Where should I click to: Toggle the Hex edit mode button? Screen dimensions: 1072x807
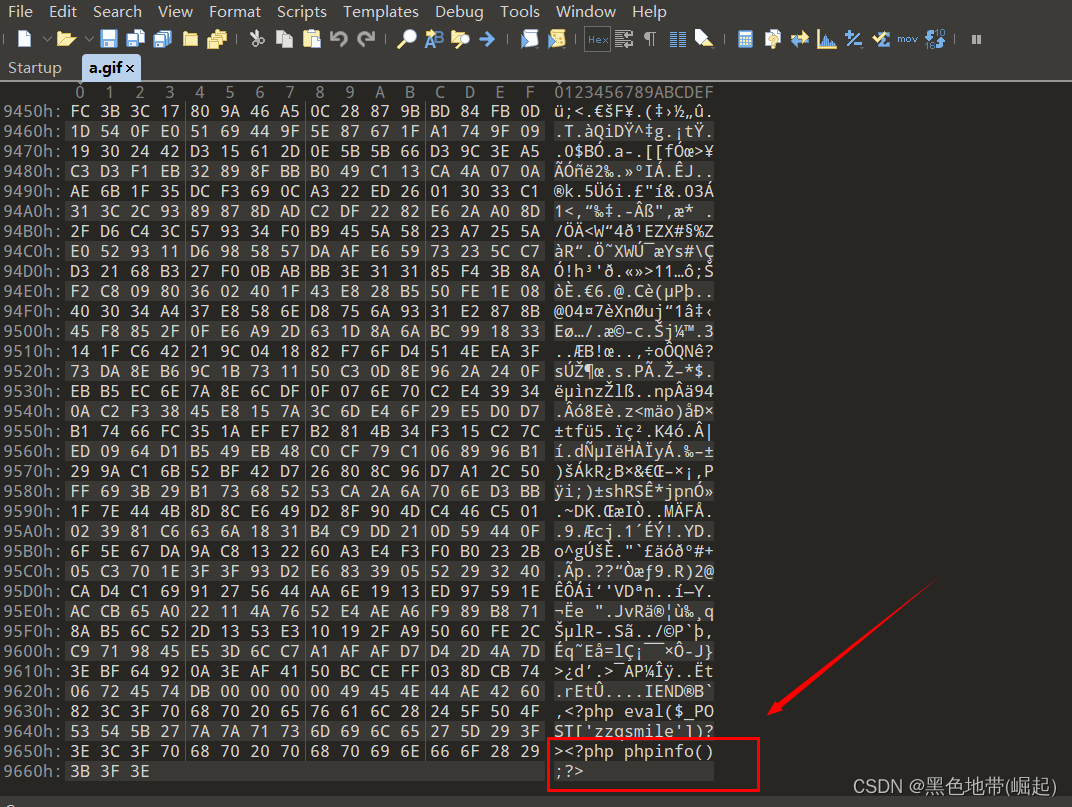598,40
